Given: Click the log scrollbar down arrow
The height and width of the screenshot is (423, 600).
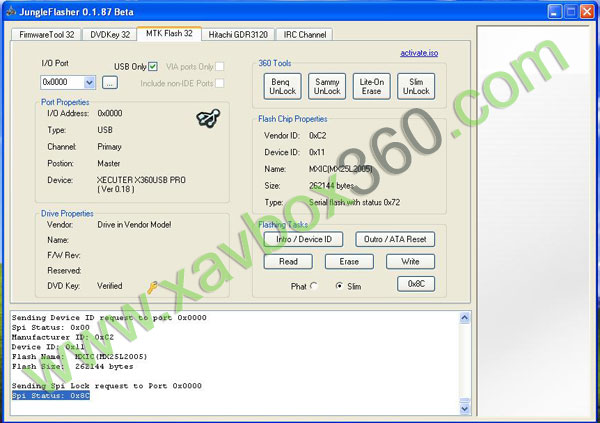Looking at the screenshot, I should (465, 409).
